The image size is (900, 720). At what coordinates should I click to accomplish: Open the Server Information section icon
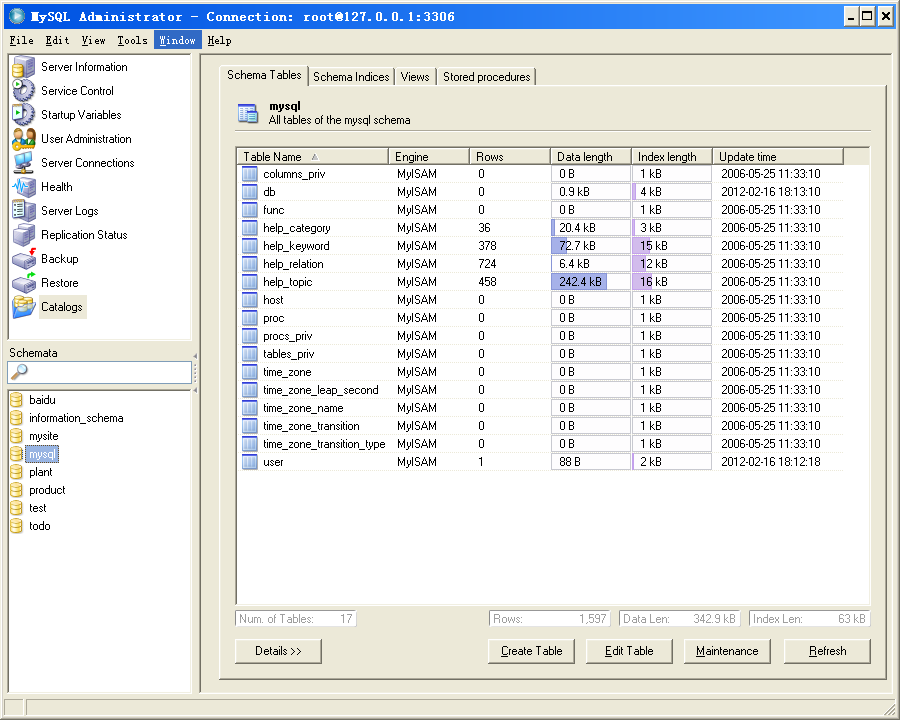[24, 67]
